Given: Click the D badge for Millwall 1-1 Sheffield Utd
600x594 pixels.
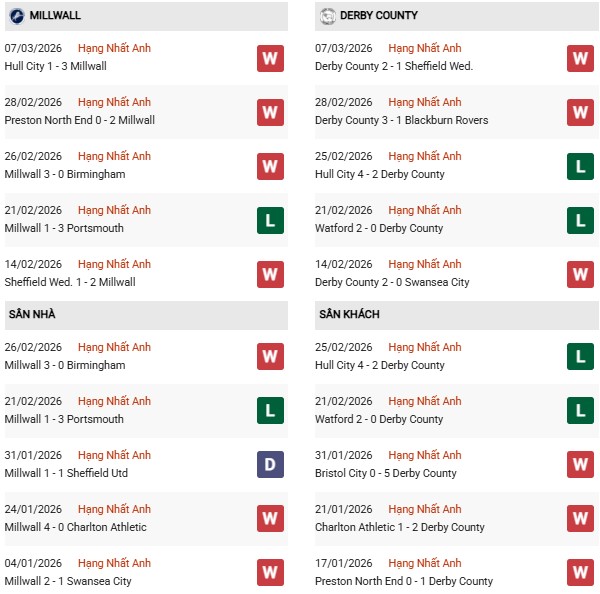Looking at the screenshot, I should (270, 465).
